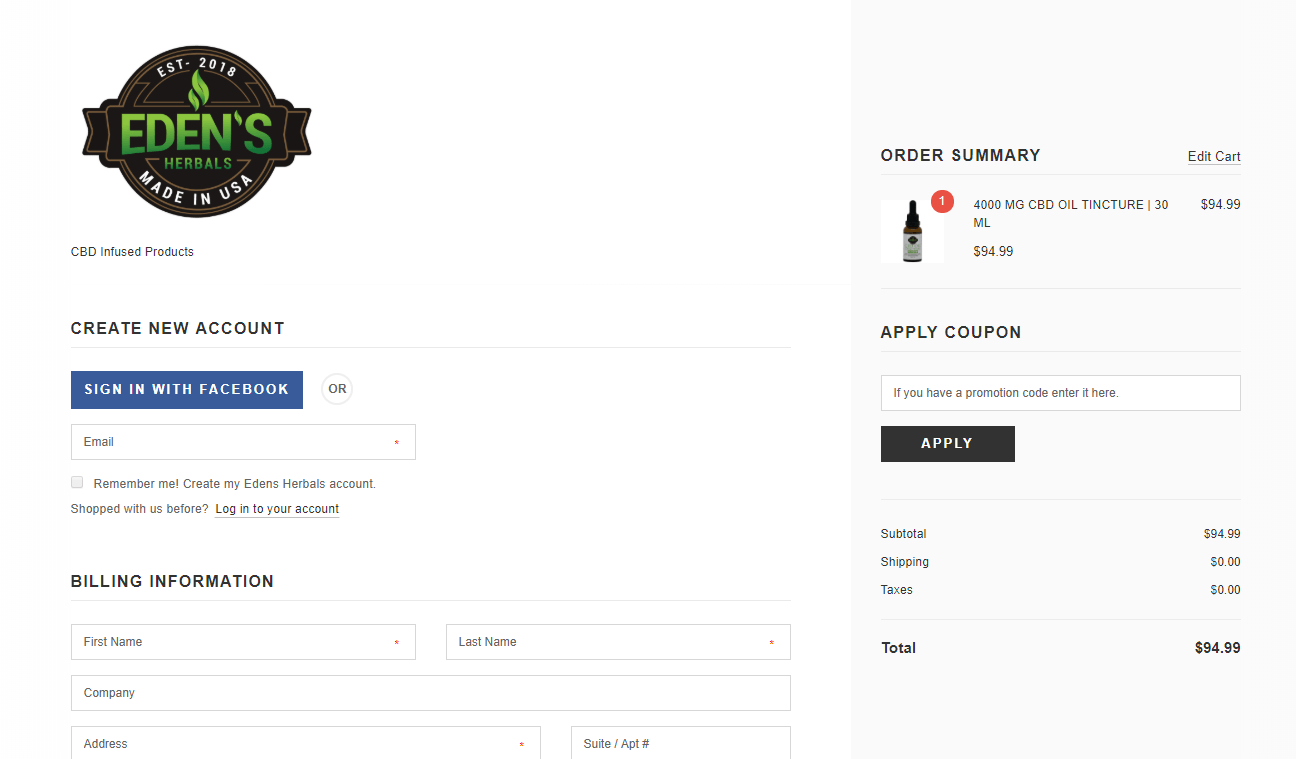Click the CBD tincture product thumbnail

pyautogui.click(x=912, y=232)
